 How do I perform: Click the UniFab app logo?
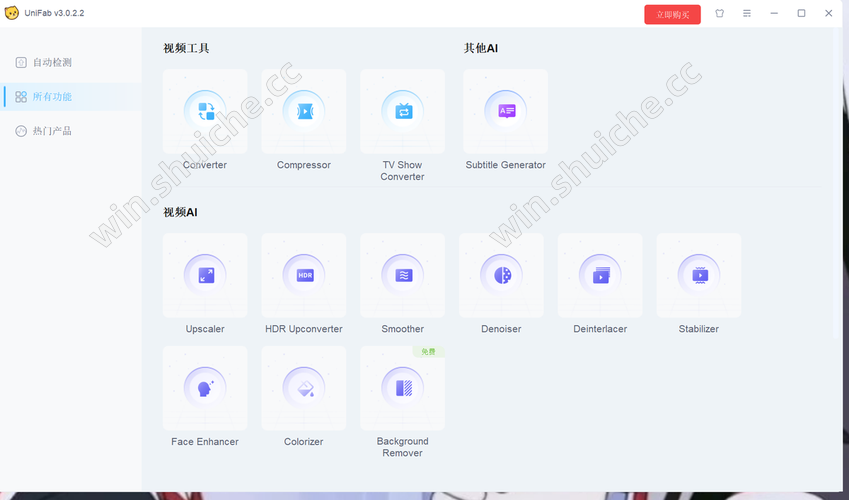click(11, 13)
